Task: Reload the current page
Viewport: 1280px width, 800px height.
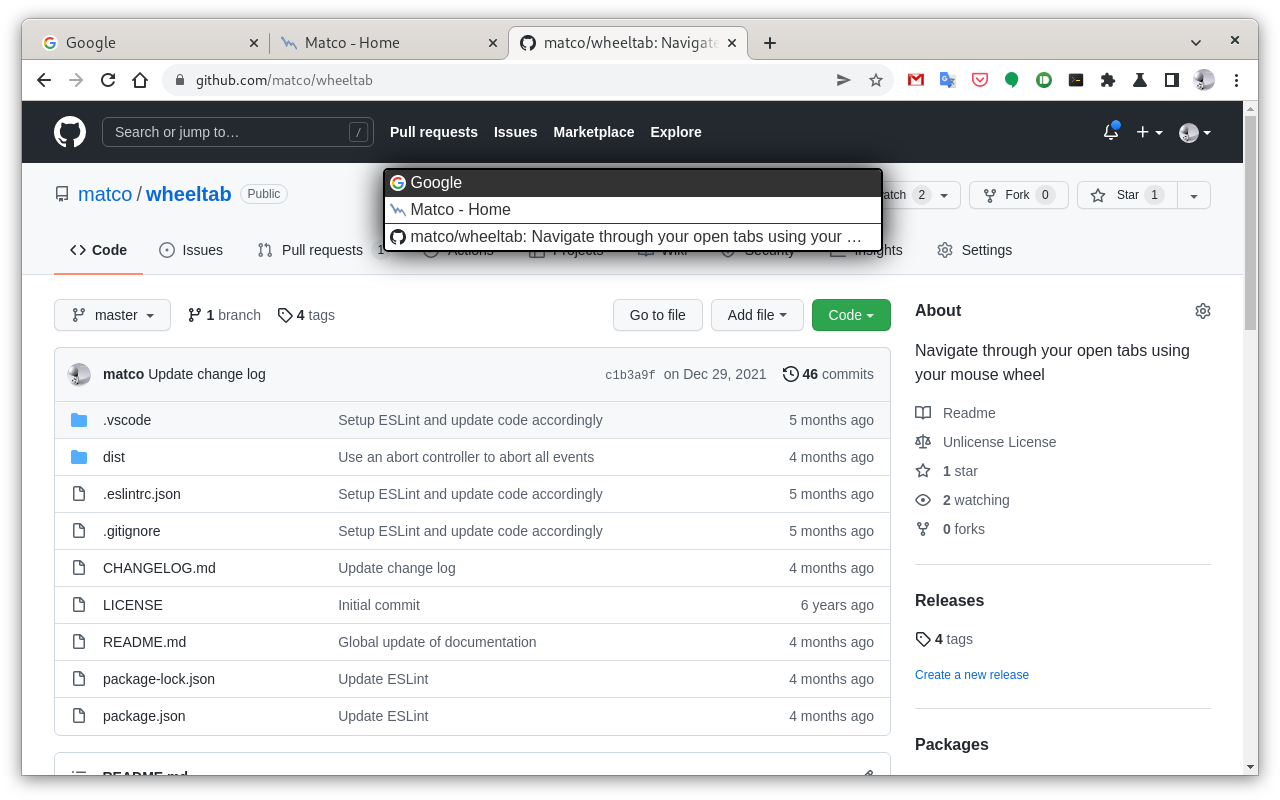Action: (108, 80)
